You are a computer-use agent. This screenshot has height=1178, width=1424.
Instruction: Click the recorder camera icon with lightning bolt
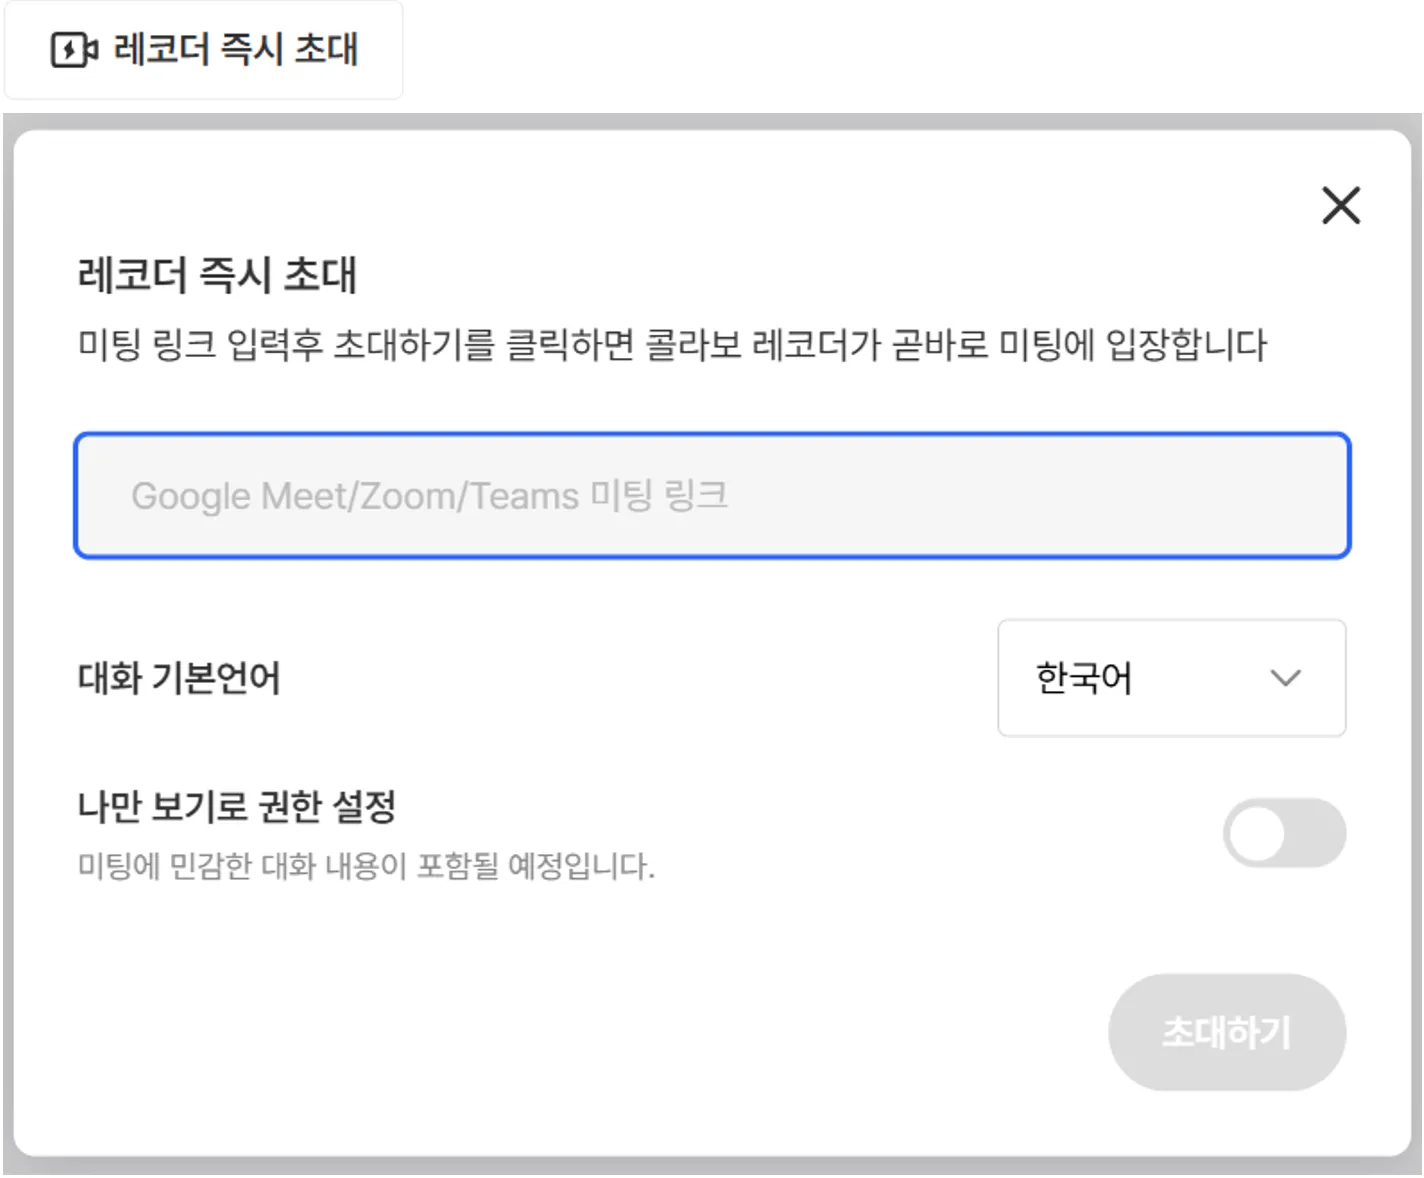(x=74, y=49)
